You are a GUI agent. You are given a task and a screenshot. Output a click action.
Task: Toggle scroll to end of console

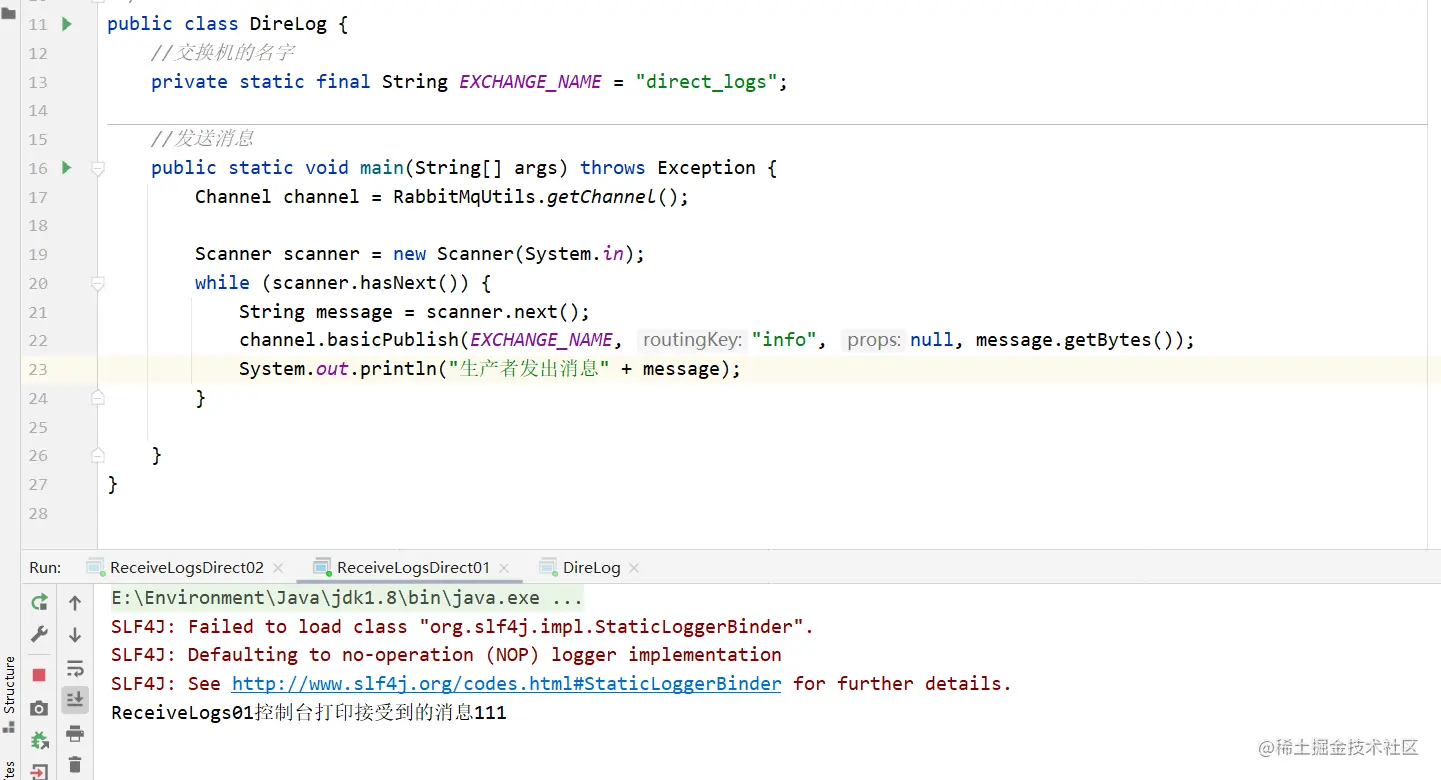(x=75, y=700)
